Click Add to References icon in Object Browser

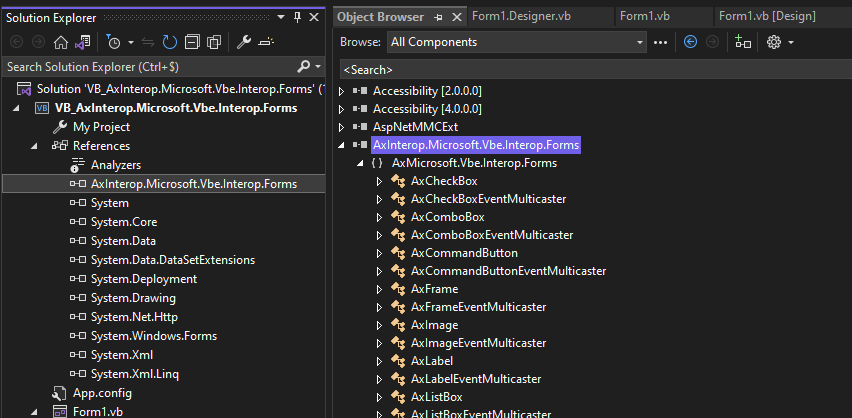pyautogui.click(x=742, y=42)
